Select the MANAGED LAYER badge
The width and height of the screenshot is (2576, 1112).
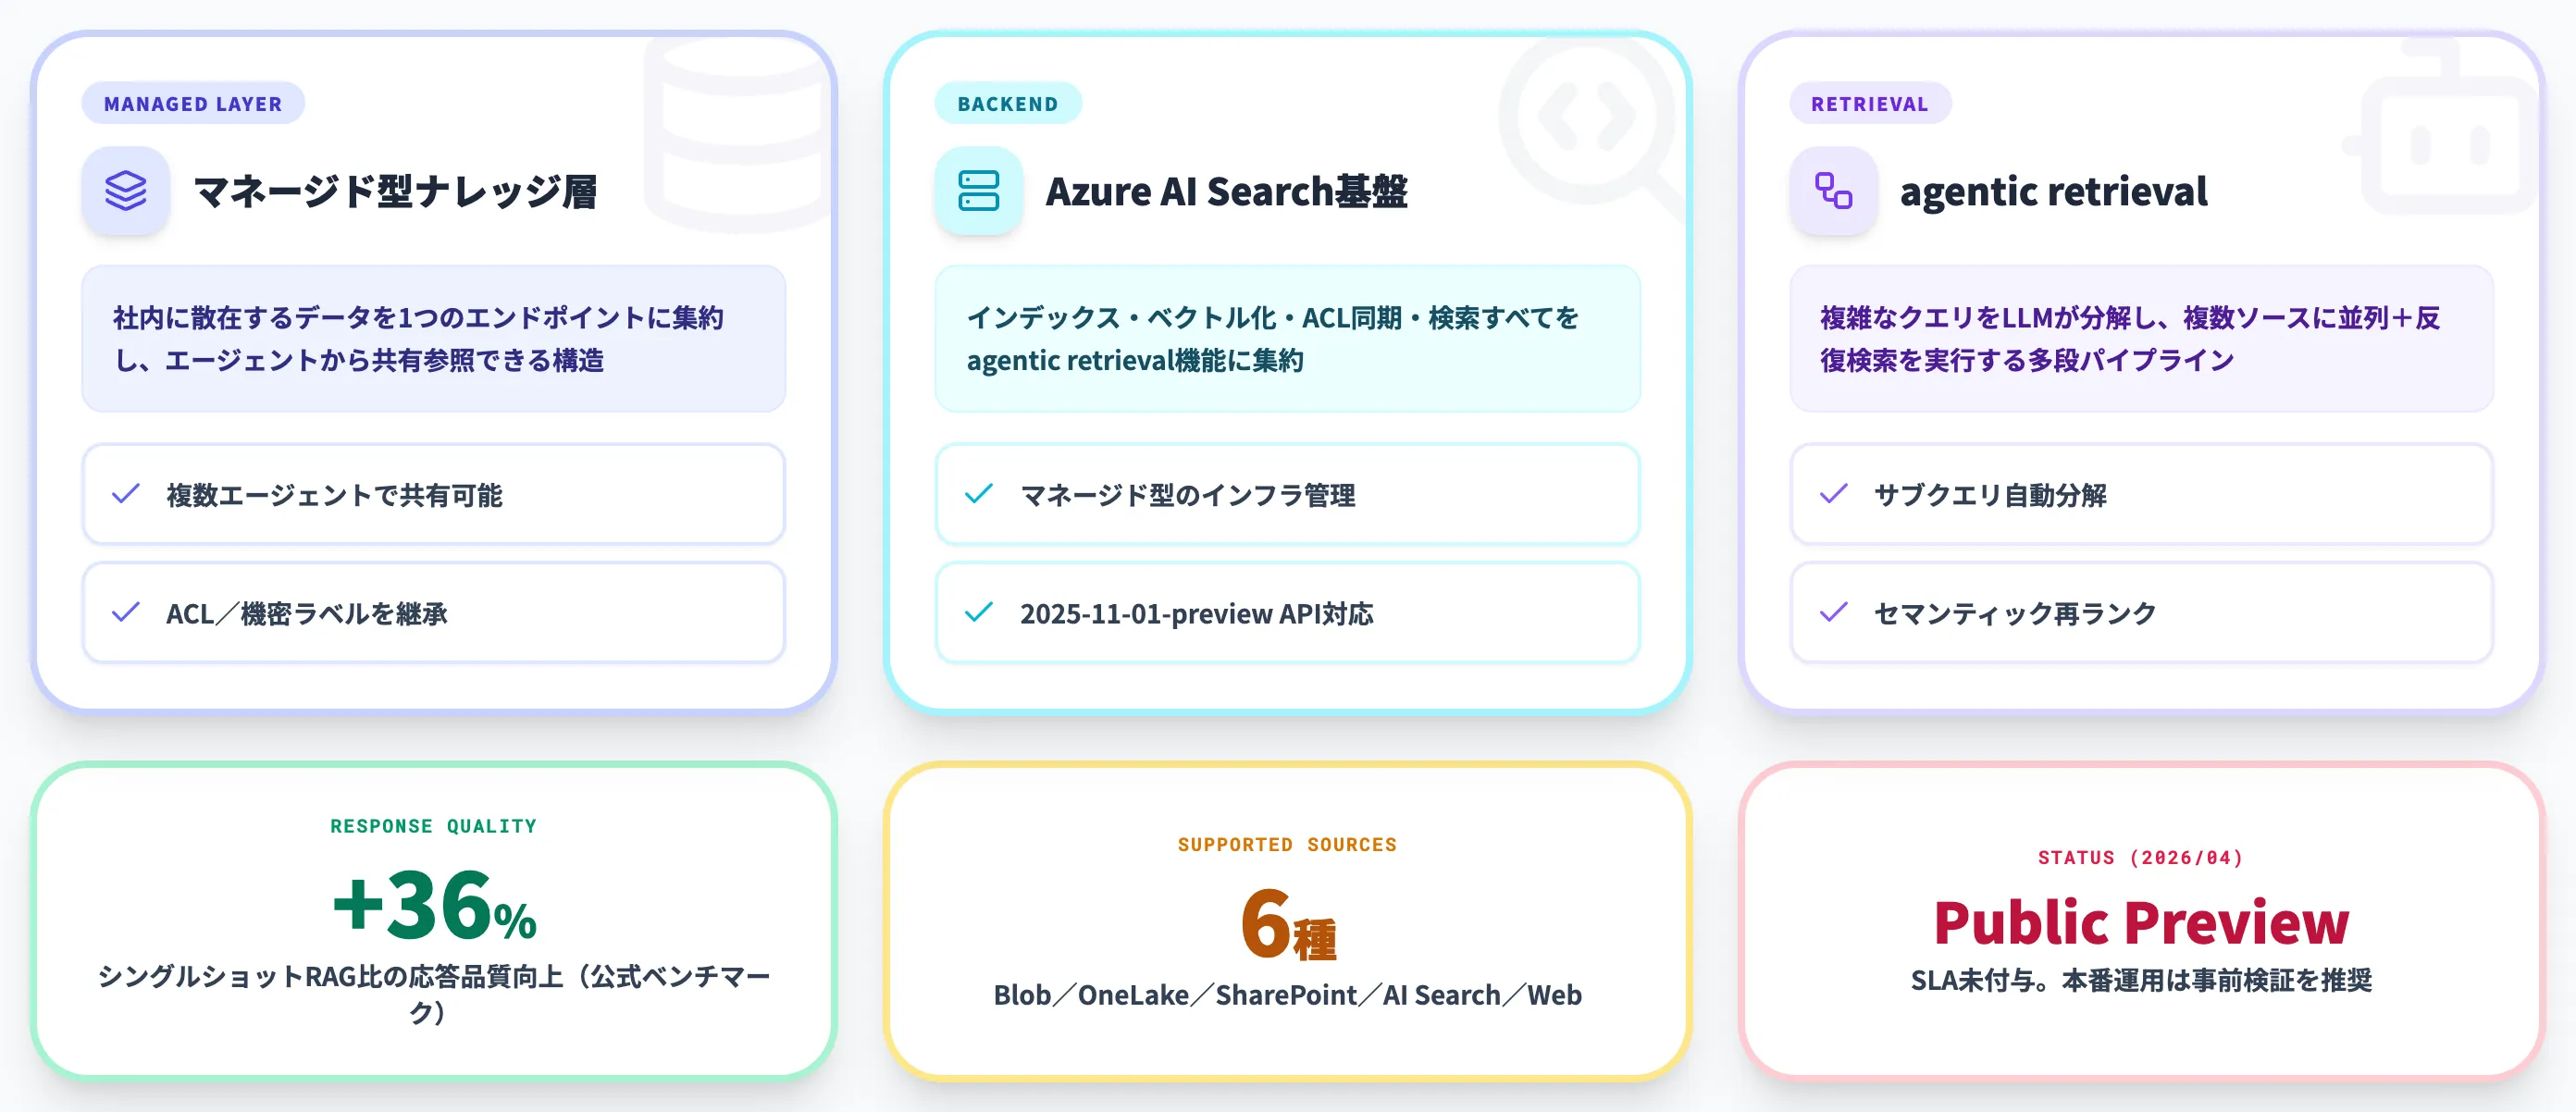pos(192,103)
